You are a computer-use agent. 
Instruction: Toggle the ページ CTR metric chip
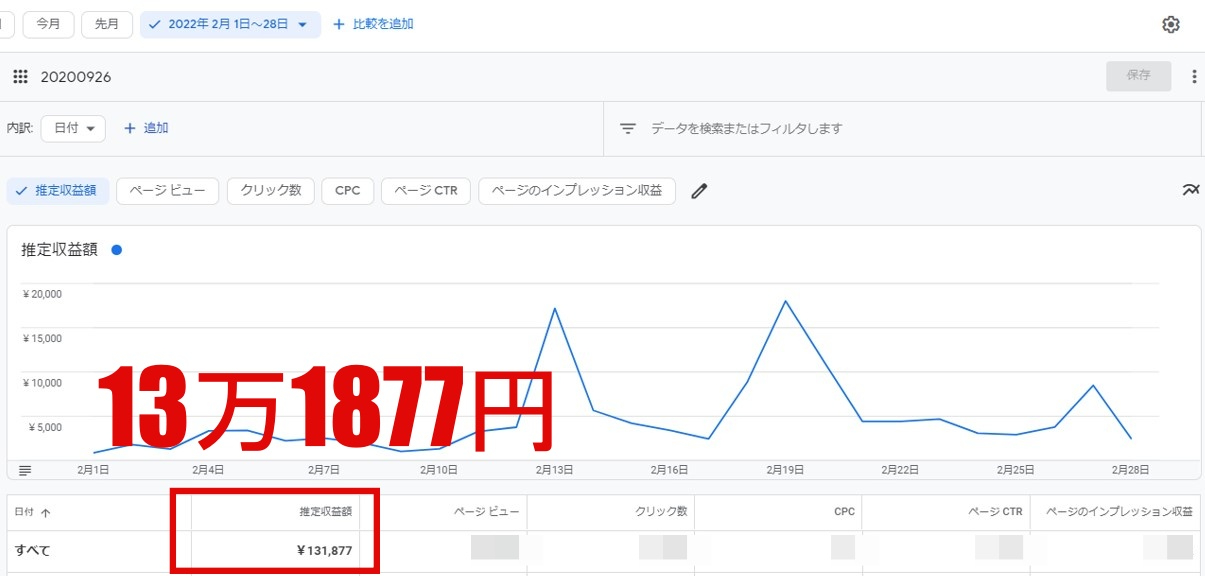coord(426,191)
